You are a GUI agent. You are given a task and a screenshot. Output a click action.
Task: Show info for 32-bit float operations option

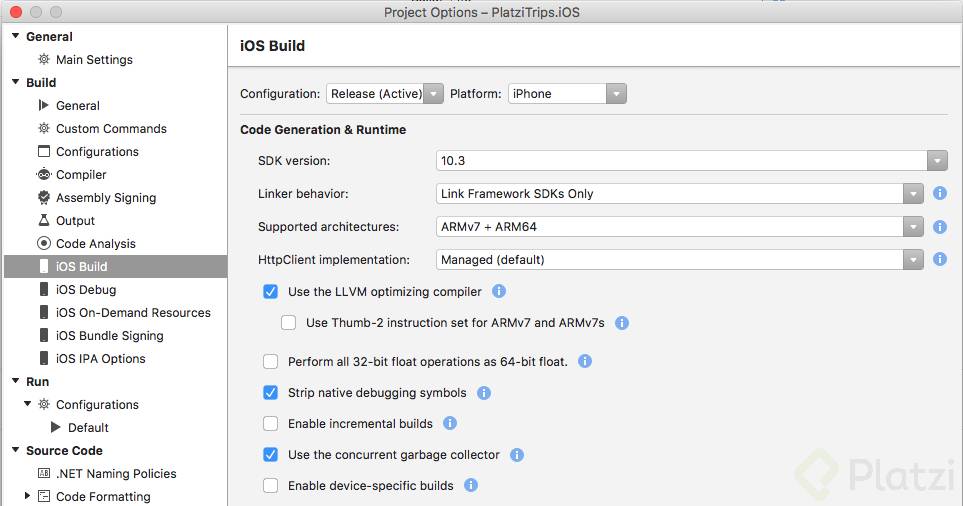coord(585,361)
